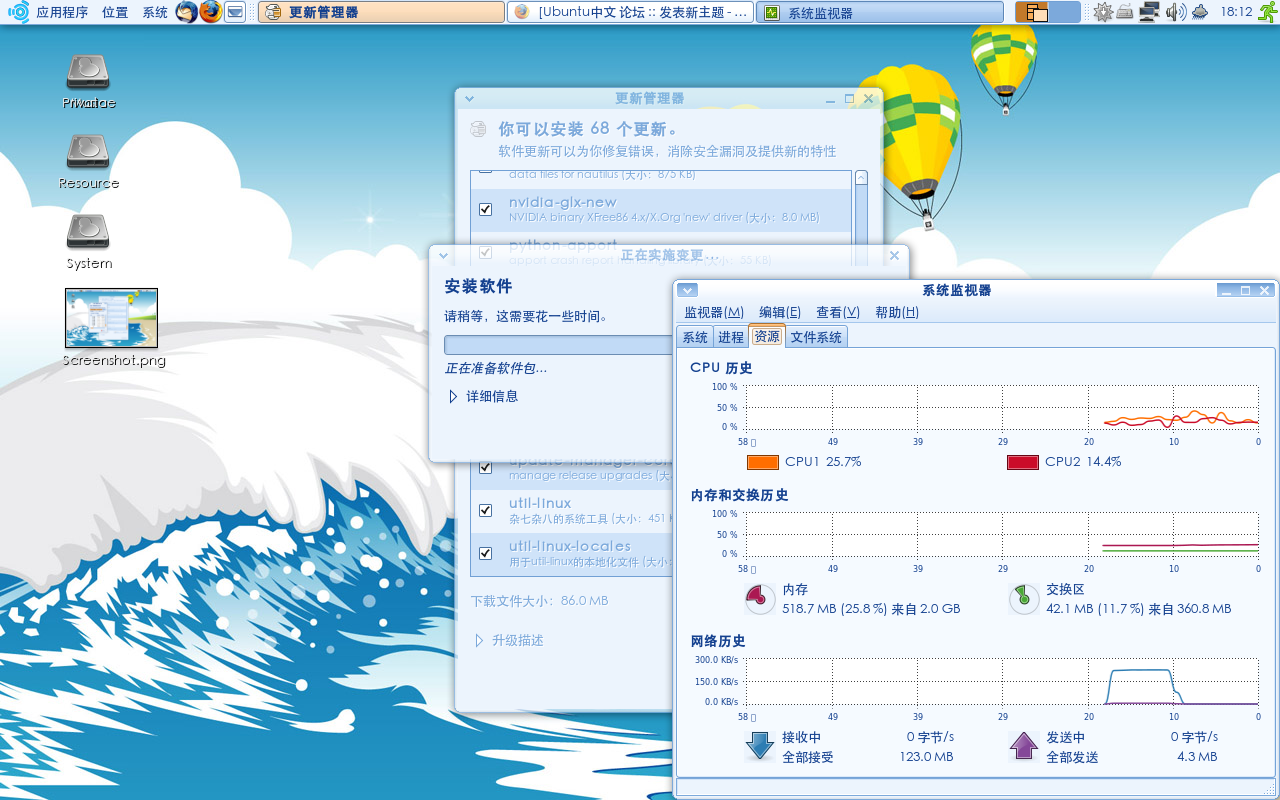Open the System drive desktop icon

[88, 240]
